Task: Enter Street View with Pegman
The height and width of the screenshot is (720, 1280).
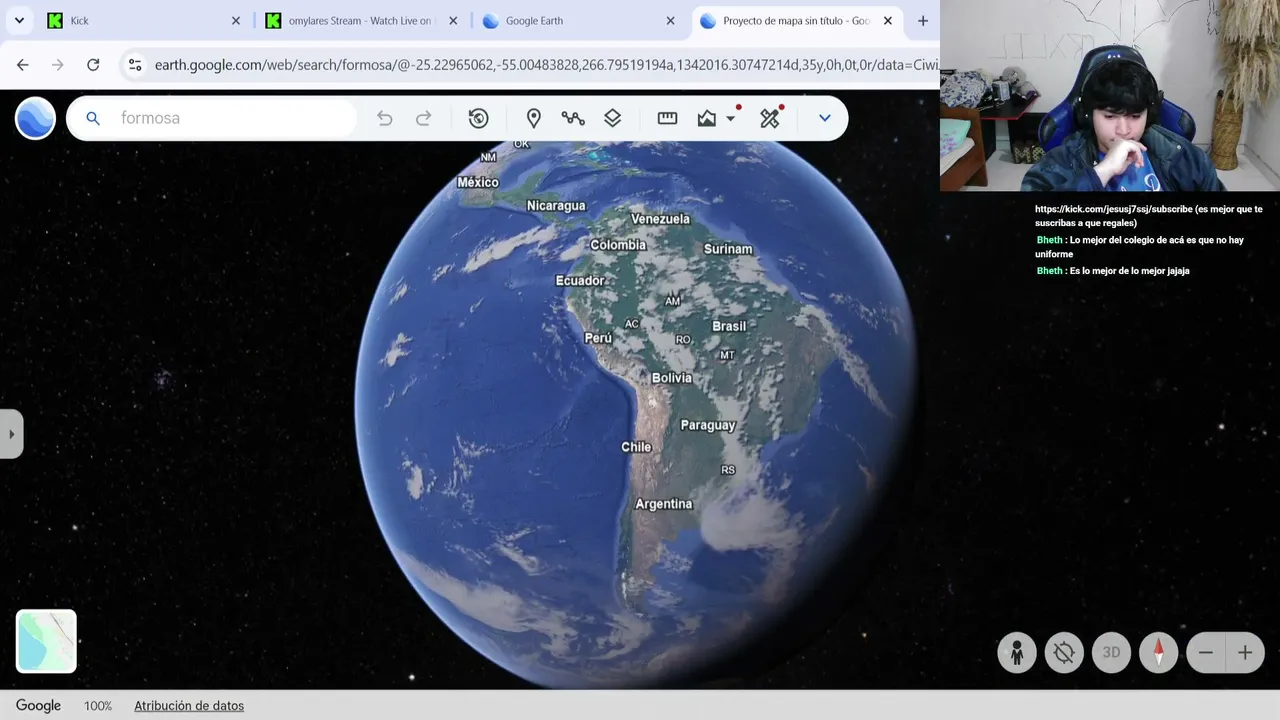Action: [x=1017, y=653]
